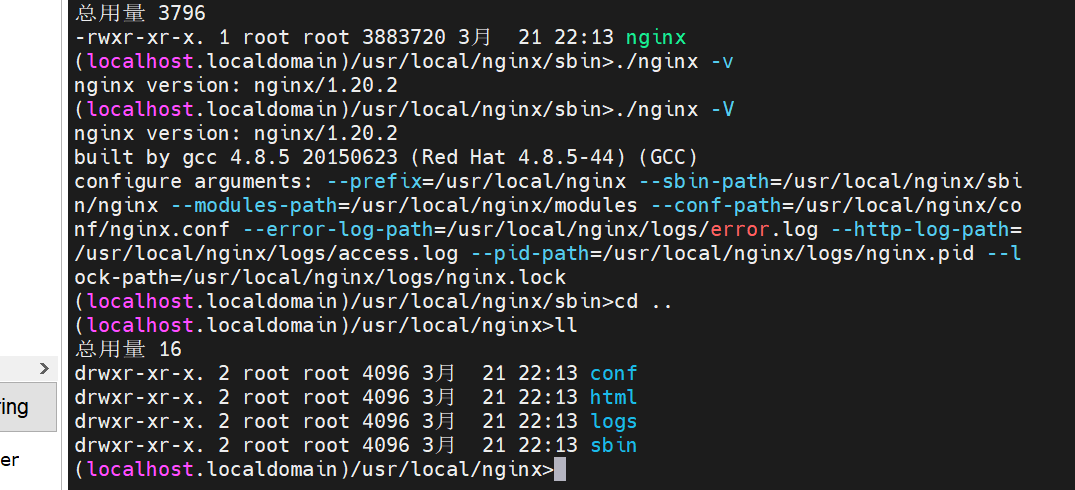The height and width of the screenshot is (490, 1075).
Task: Click the partially visible "er" label below the button
Action: click(9, 460)
